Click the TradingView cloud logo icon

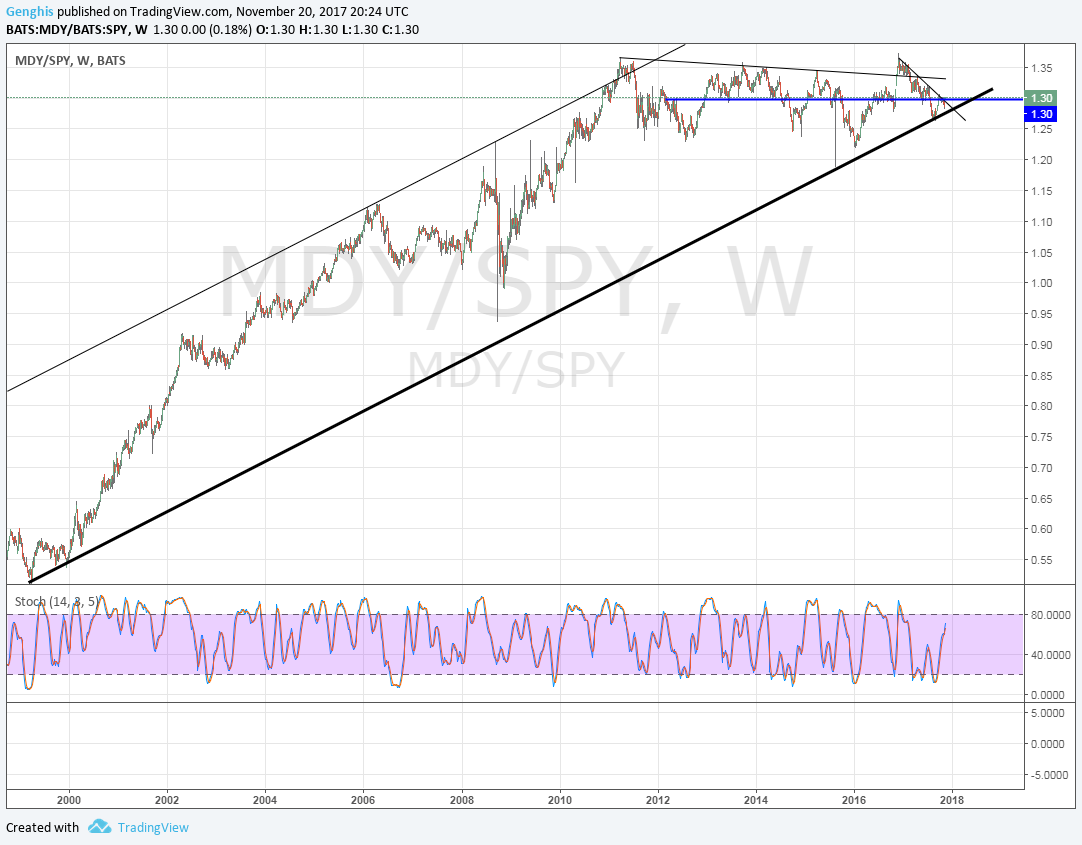(x=99, y=826)
